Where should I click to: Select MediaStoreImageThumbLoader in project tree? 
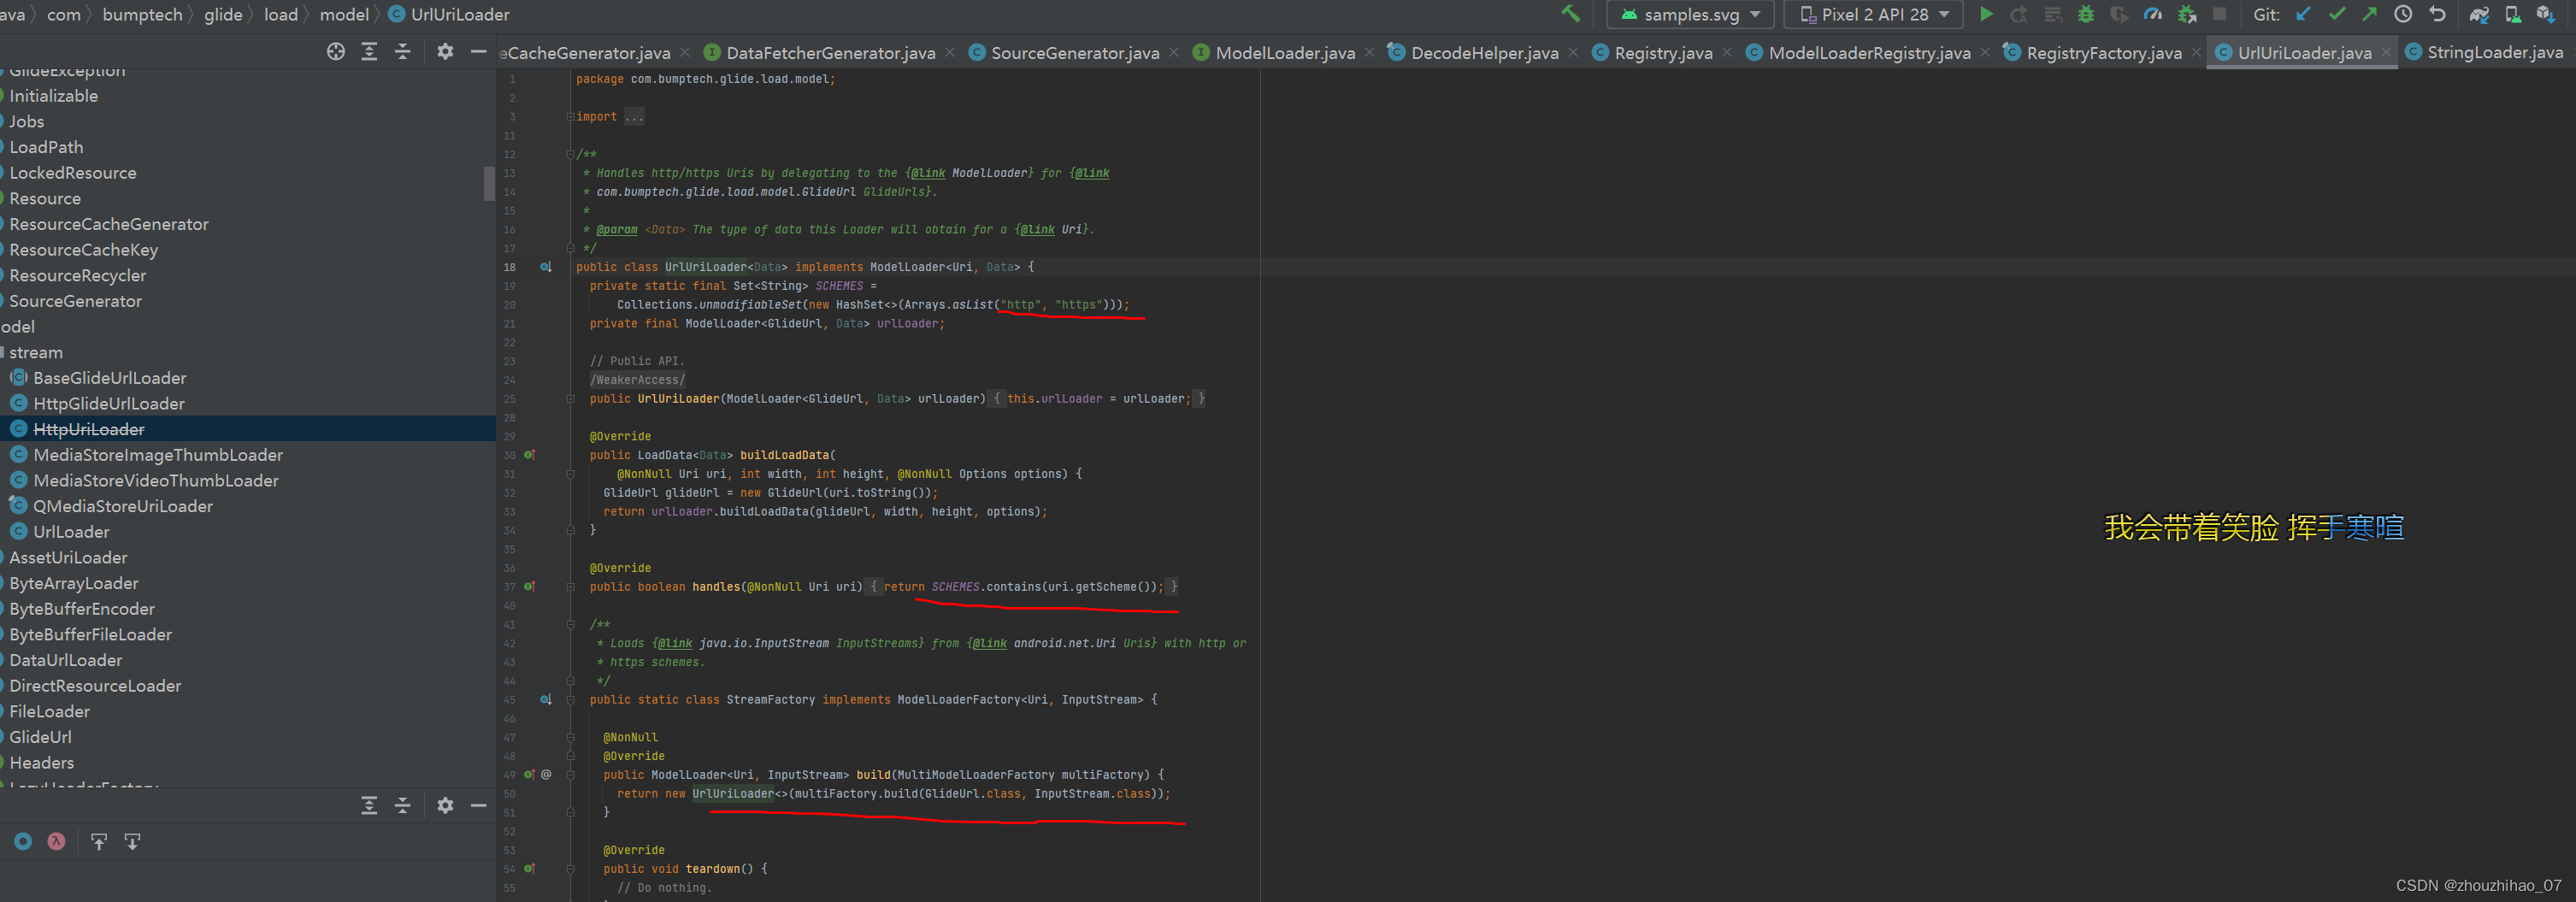click(x=158, y=455)
